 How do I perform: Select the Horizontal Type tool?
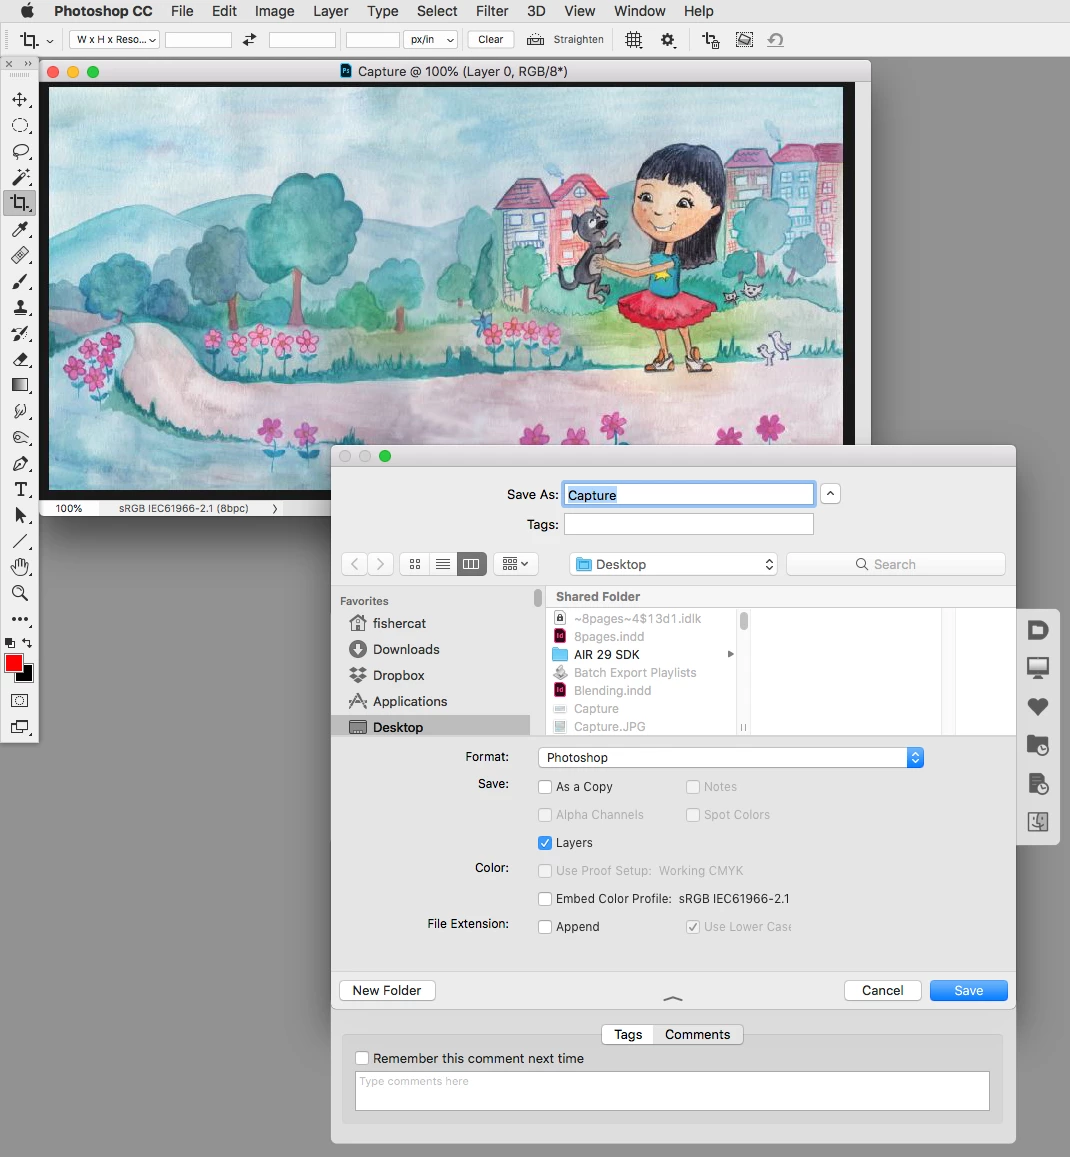click(19, 489)
